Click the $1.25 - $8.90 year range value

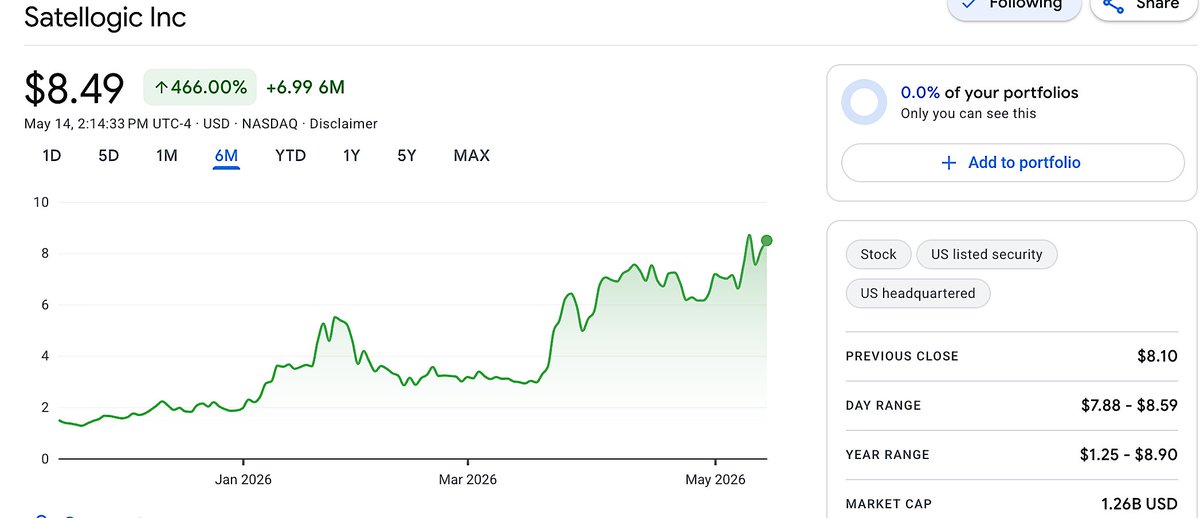coord(1129,455)
